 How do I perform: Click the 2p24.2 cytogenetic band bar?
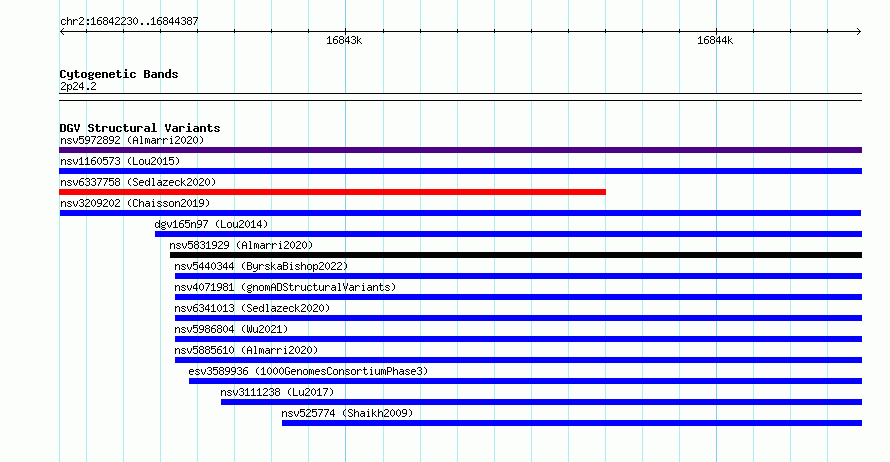[x=460, y=97]
